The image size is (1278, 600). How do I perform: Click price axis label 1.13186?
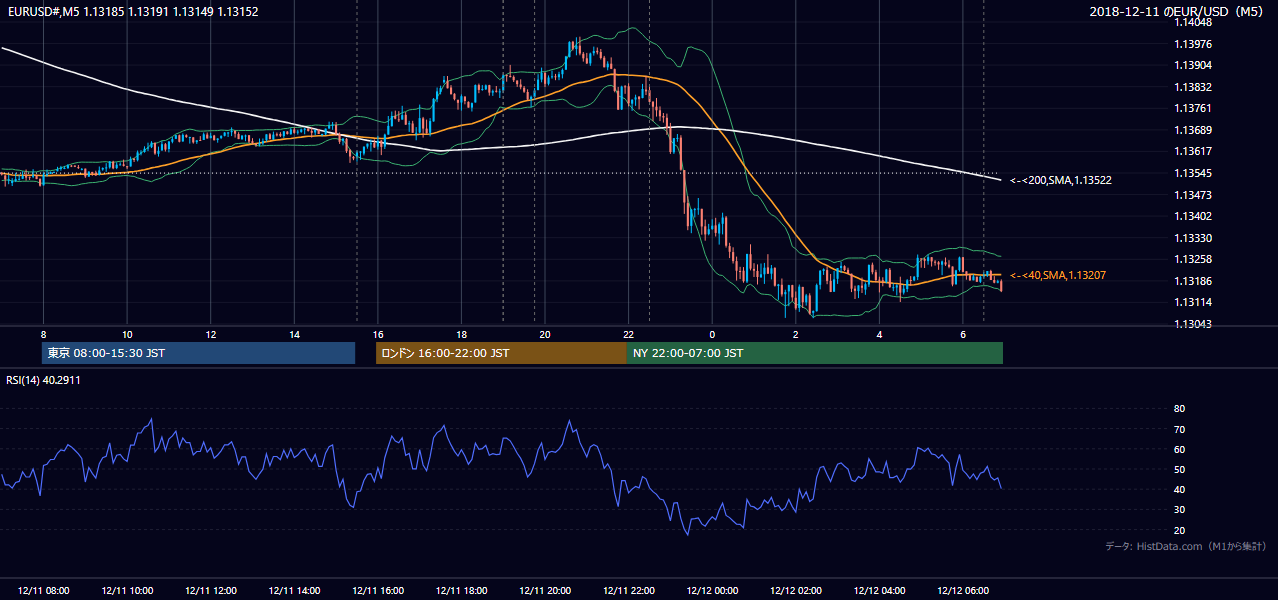(x=1193, y=281)
